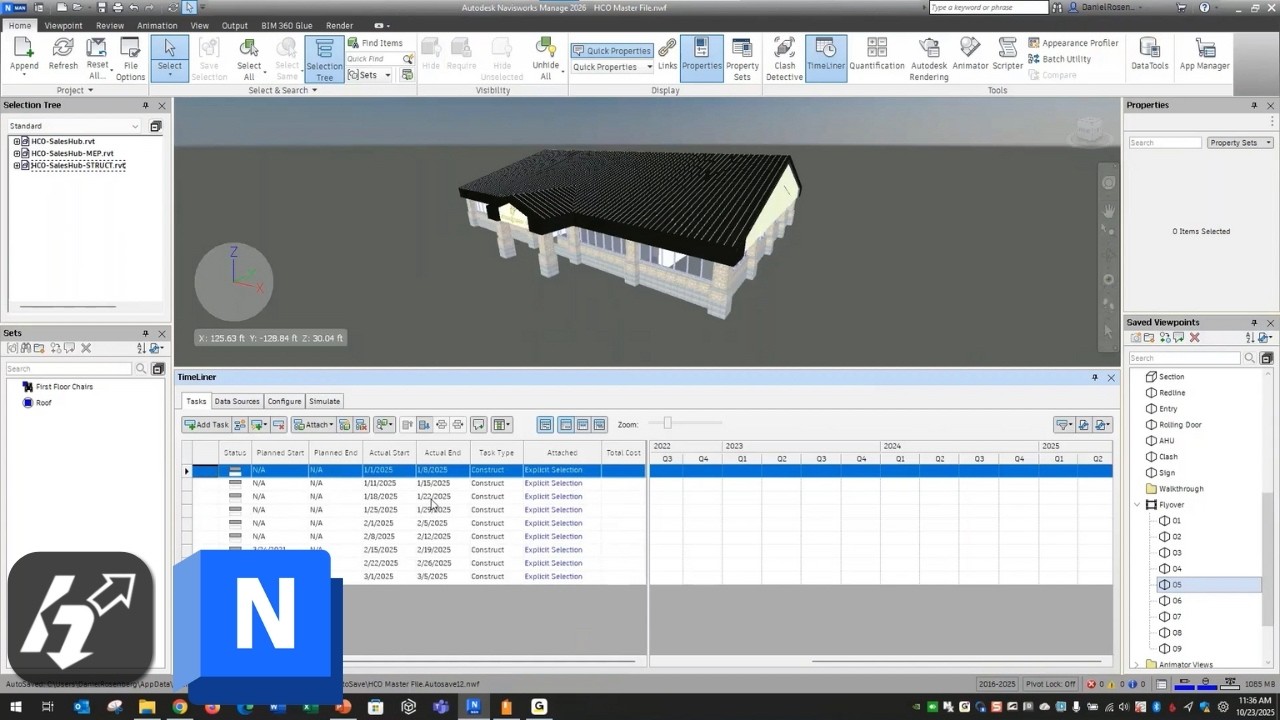The height and width of the screenshot is (720, 1280).
Task: Click the Saved Viewpoints search field
Action: [1185, 358]
